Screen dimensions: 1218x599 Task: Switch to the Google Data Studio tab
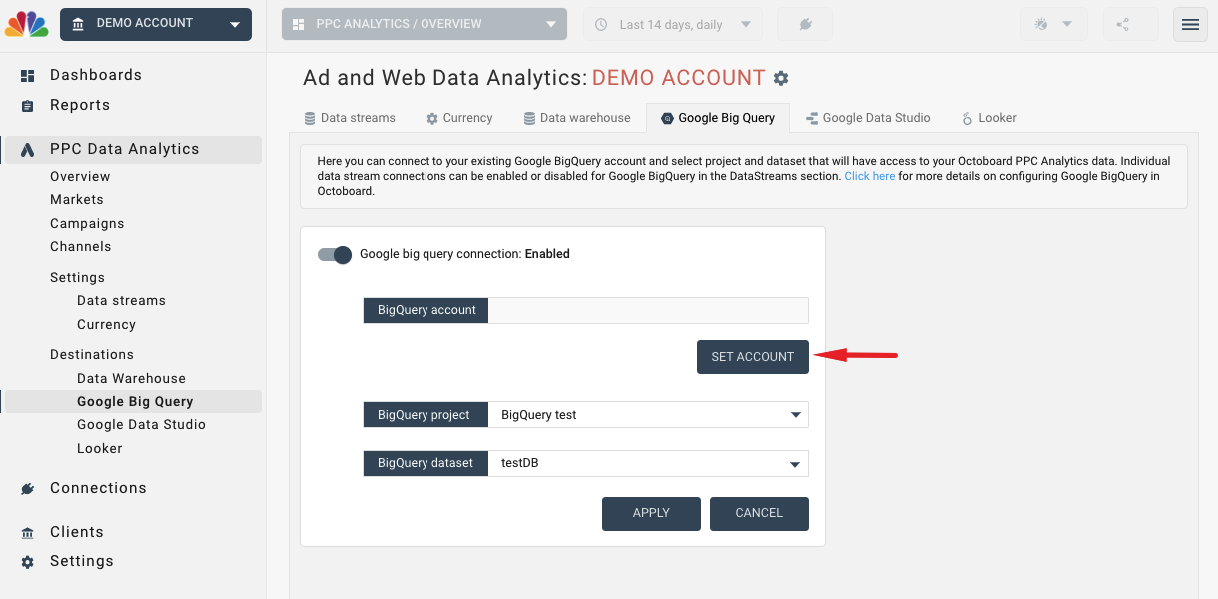click(x=868, y=118)
